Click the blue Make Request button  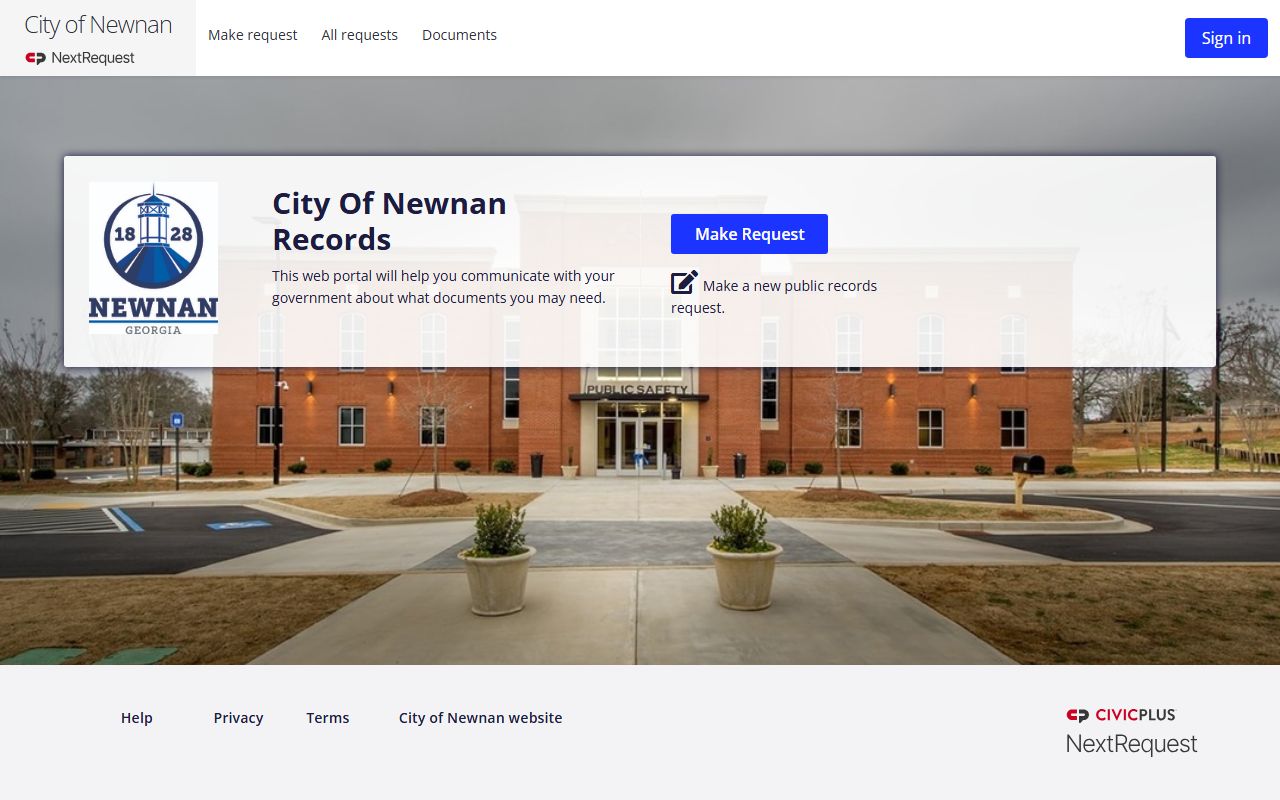coord(749,234)
